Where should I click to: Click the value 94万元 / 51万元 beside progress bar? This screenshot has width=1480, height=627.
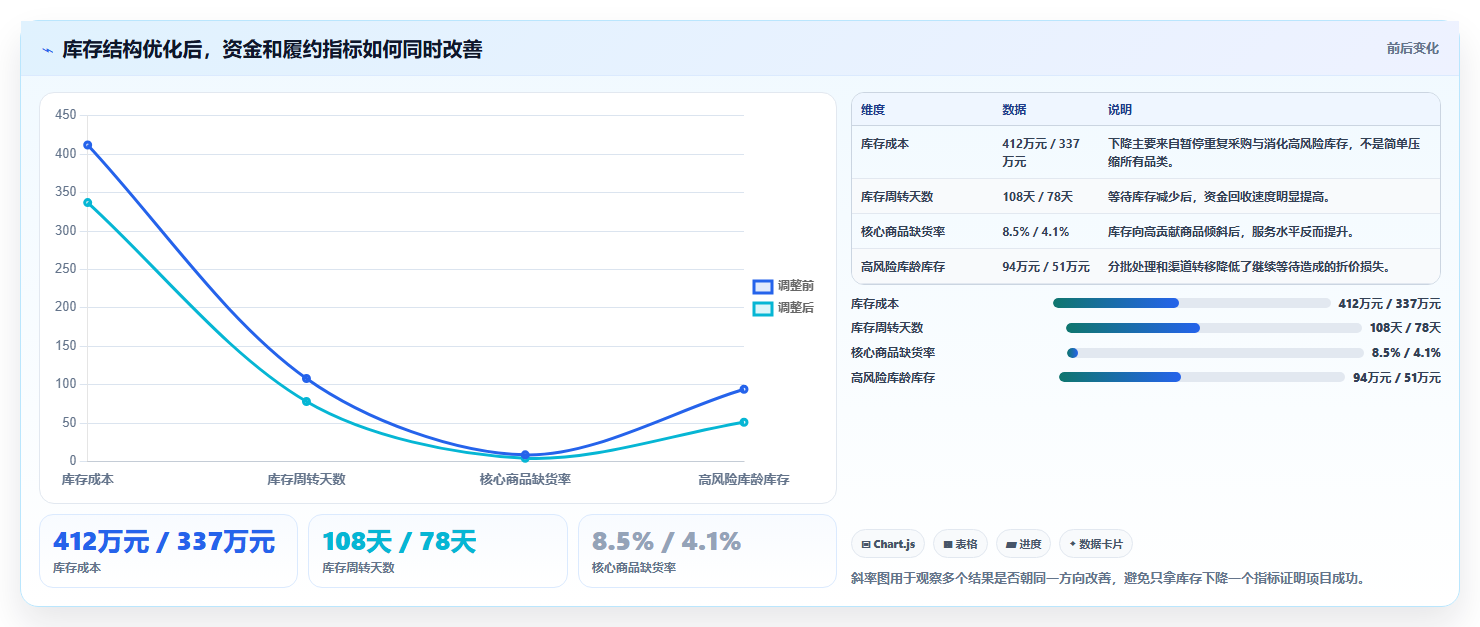coord(1397,378)
